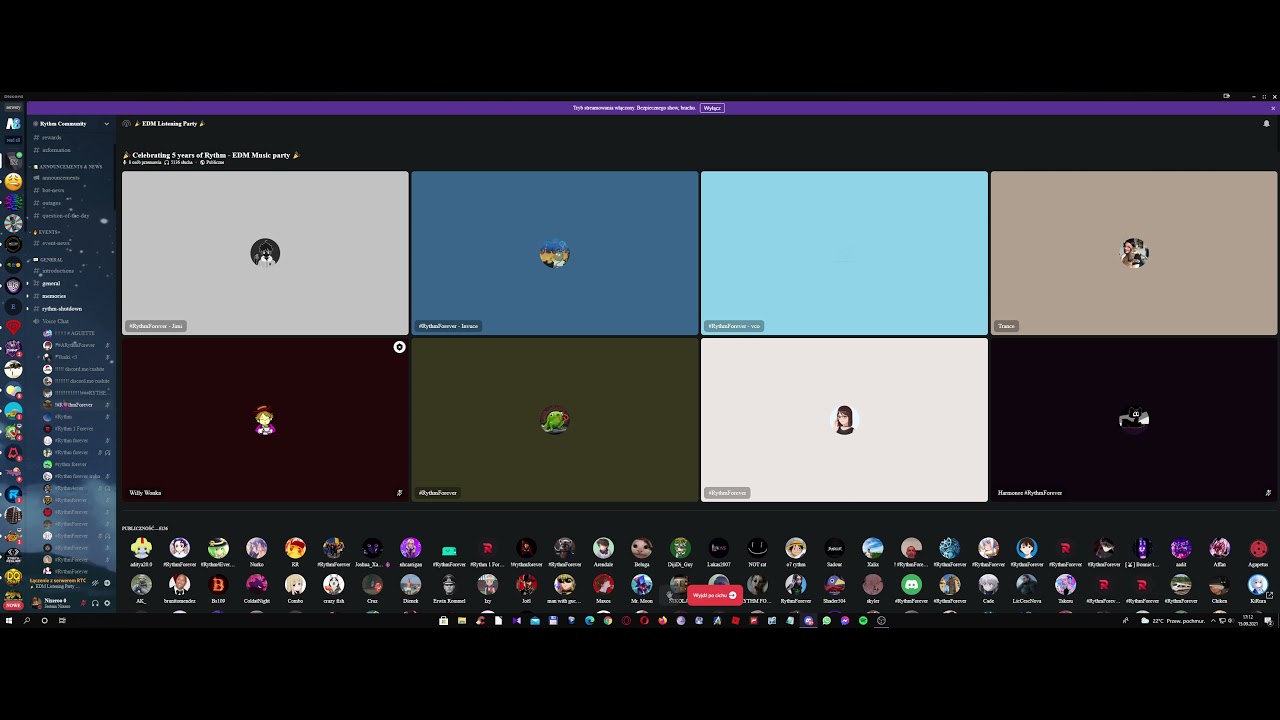The width and height of the screenshot is (1280, 720).
Task: Click audience member Mr. Moon avatar
Action: [641, 584]
